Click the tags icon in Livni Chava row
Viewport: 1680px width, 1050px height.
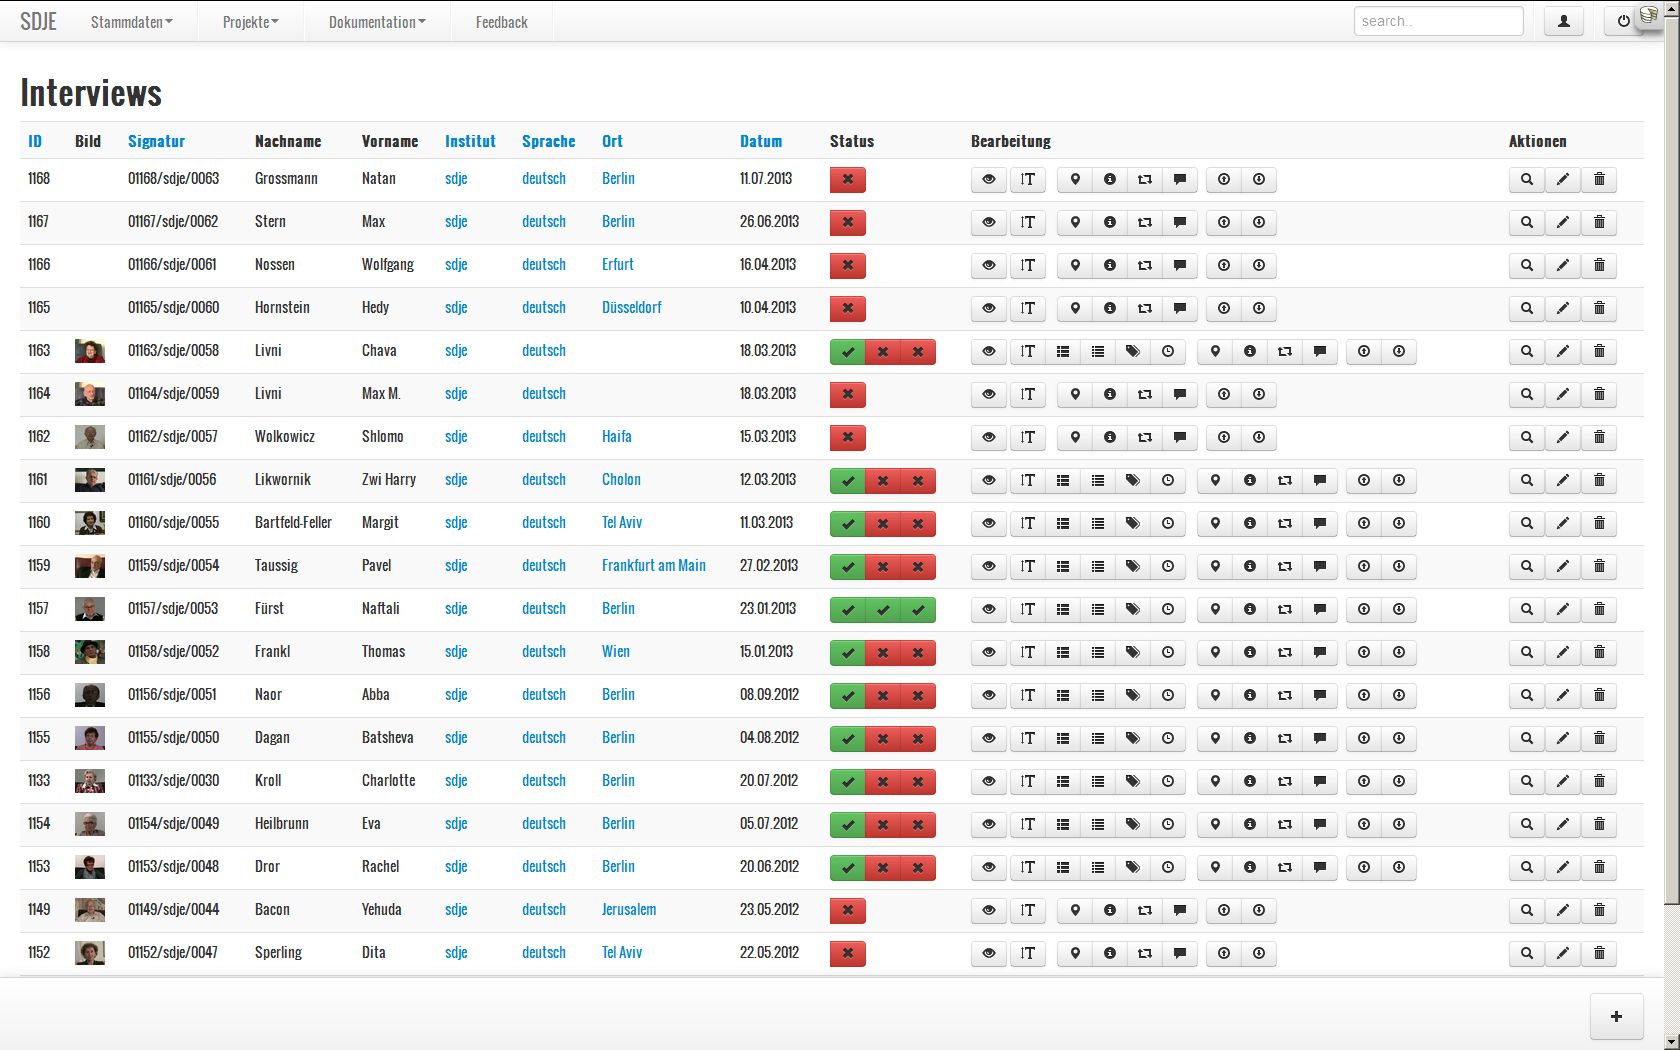click(1132, 351)
